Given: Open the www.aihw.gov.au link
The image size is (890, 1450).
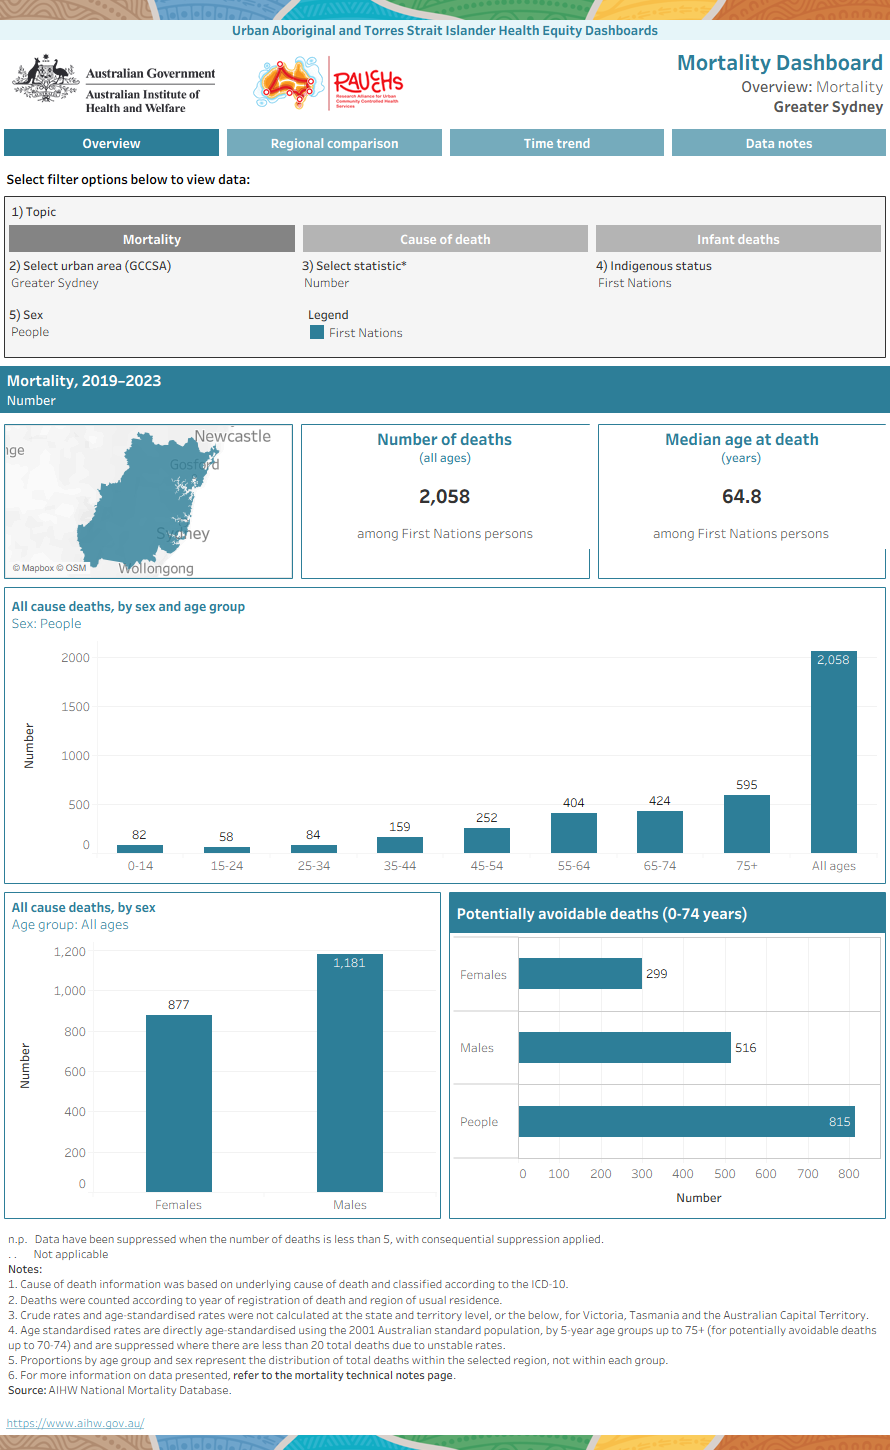Looking at the screenshot, I should click(x=76, y=1423).
